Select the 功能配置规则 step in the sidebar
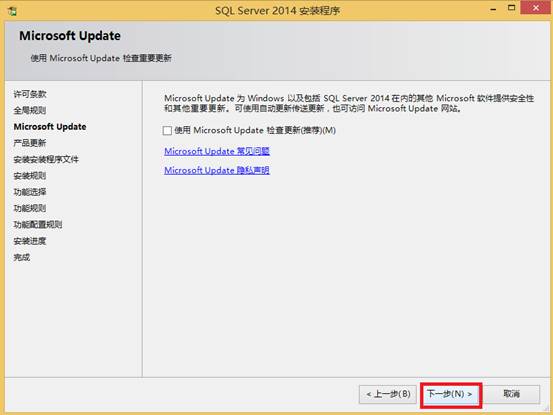The width and height of the screenshot is (553, 415). (x=38, y=225)
